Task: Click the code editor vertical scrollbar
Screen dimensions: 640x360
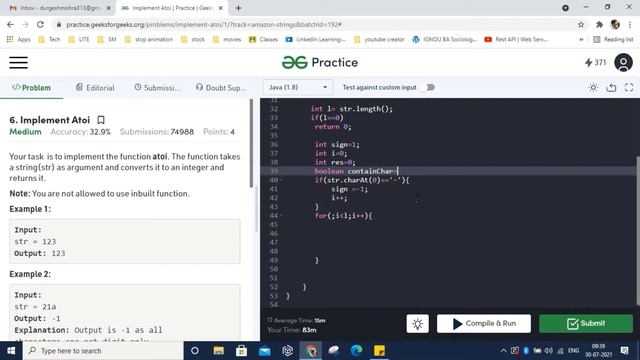Action: (x=638, y=231)
